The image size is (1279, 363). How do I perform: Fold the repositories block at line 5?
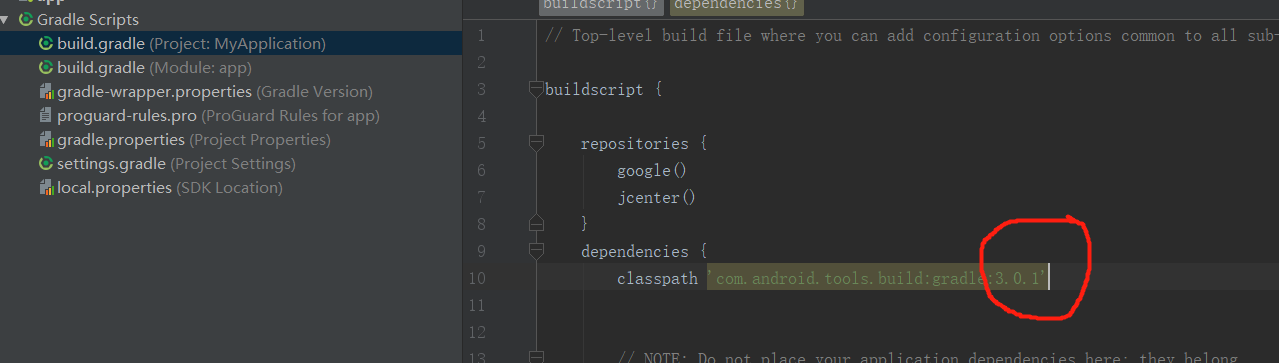[x=536, y=144]
